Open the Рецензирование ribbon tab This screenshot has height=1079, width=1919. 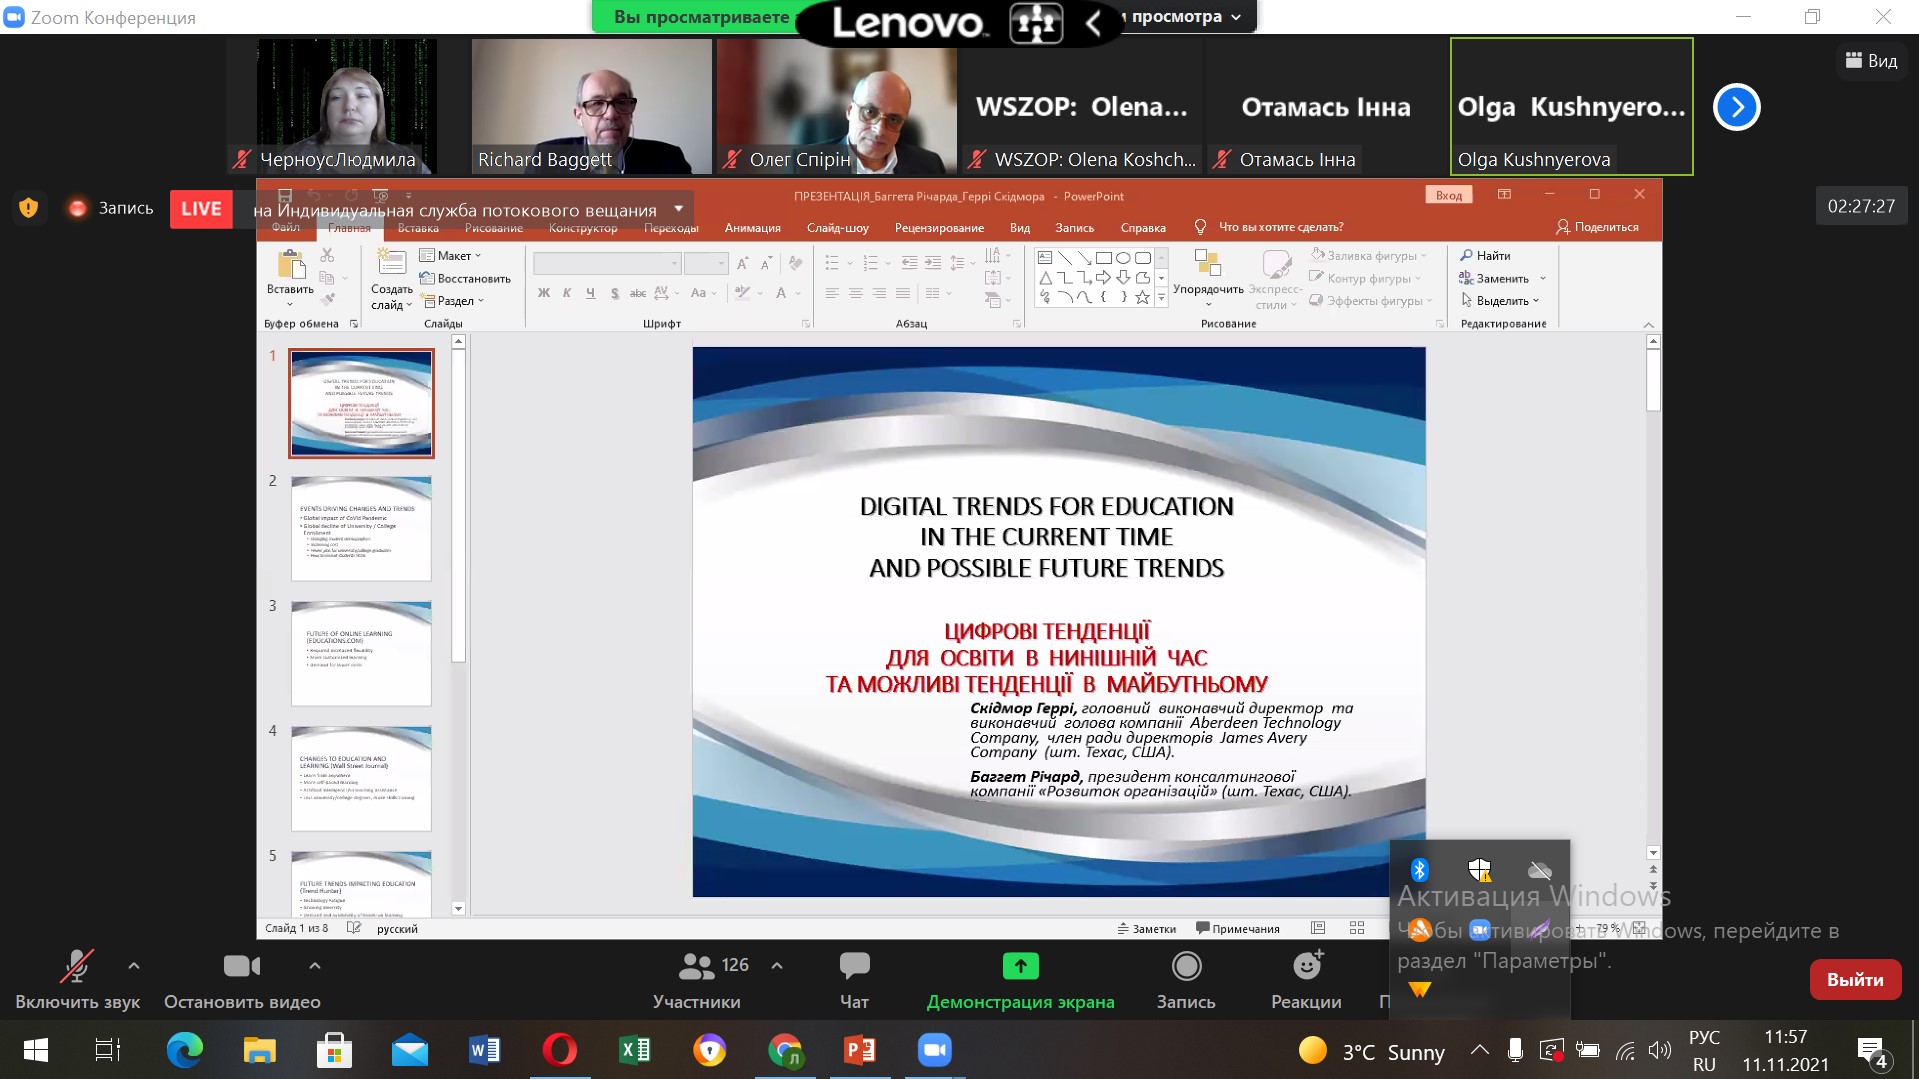[939, 228]
